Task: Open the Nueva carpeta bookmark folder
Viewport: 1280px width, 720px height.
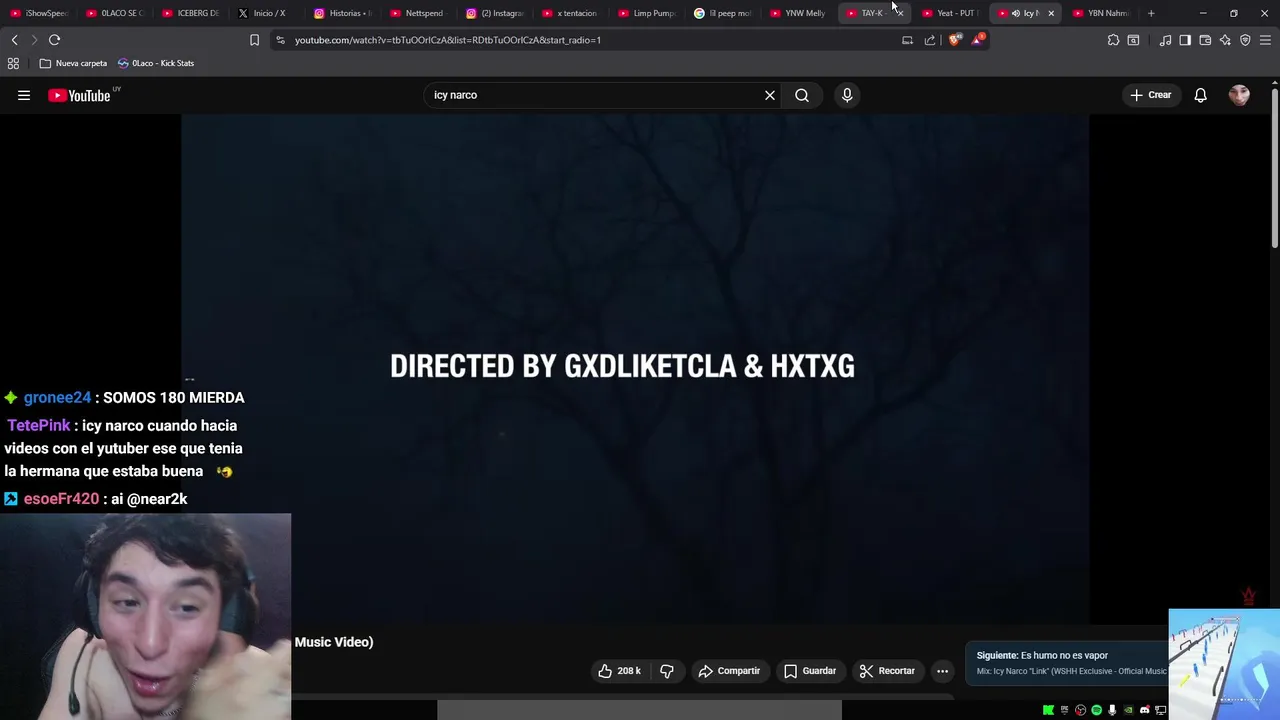Action: click(73, 63)
